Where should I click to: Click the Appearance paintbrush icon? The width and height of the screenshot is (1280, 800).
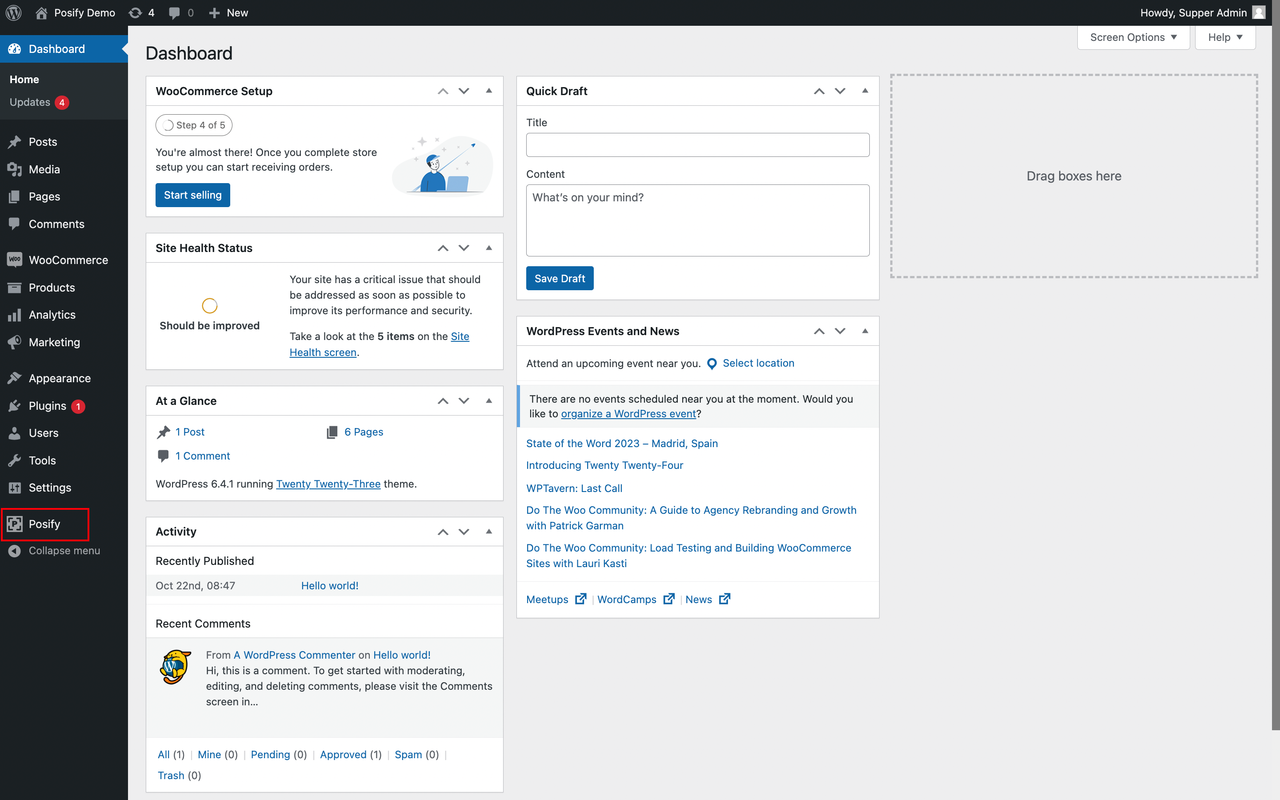pos(14,379)
